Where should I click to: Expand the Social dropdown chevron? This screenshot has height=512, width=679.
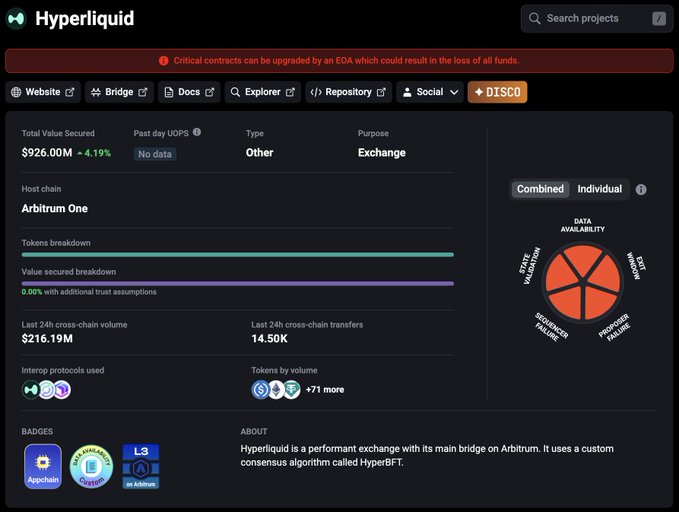(x=454, y=92)
